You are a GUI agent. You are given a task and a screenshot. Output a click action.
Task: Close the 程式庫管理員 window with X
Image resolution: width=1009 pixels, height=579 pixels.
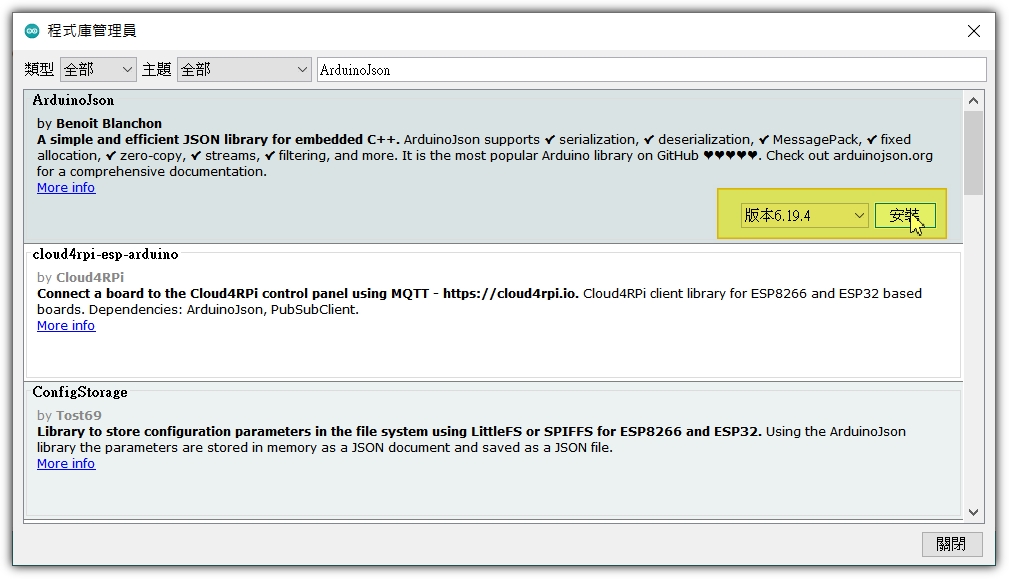tap(973, 31)
